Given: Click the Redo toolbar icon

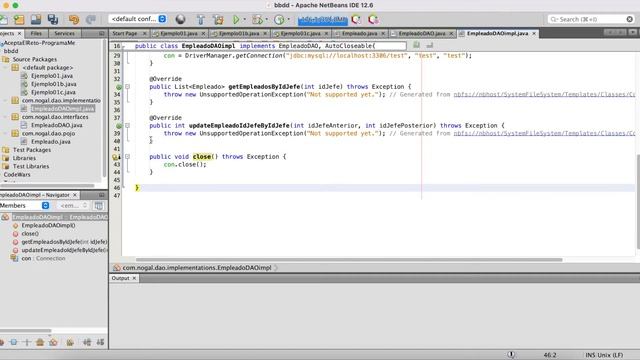Looking at the screenshot, I should 91,19.
